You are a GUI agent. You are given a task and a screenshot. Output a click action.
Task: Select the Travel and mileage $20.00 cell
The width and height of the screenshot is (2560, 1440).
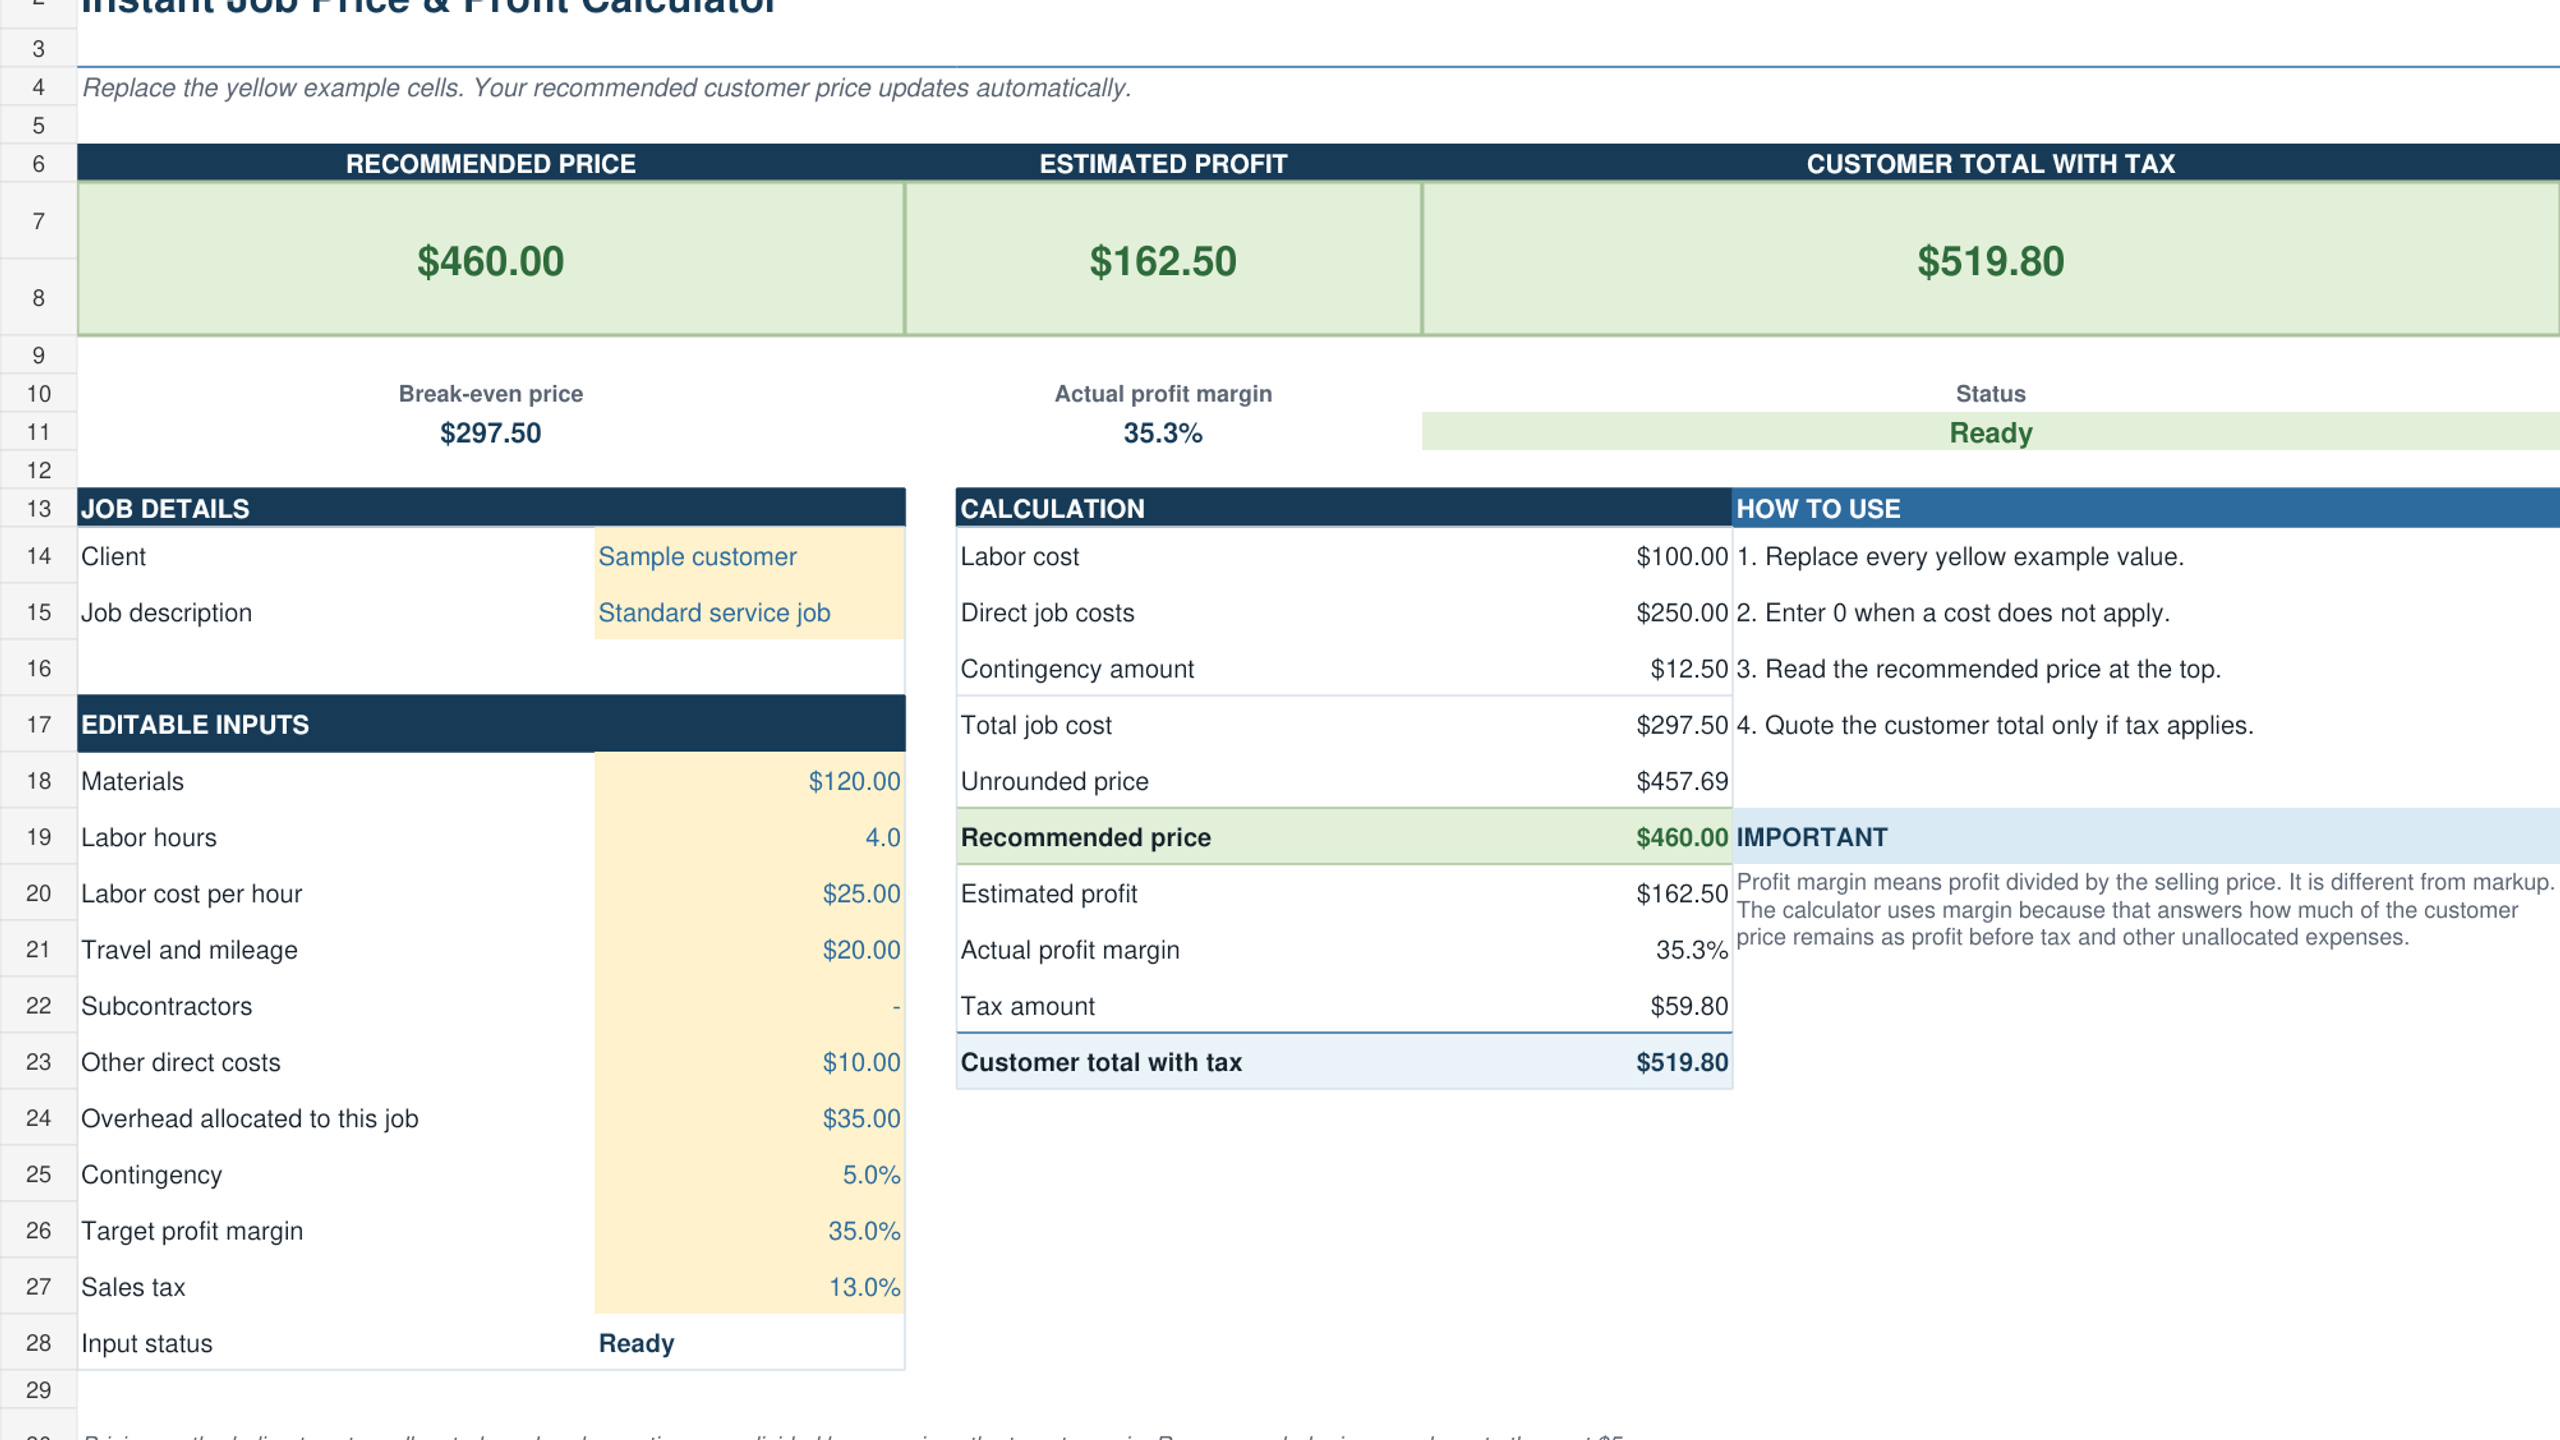[749, 949]
